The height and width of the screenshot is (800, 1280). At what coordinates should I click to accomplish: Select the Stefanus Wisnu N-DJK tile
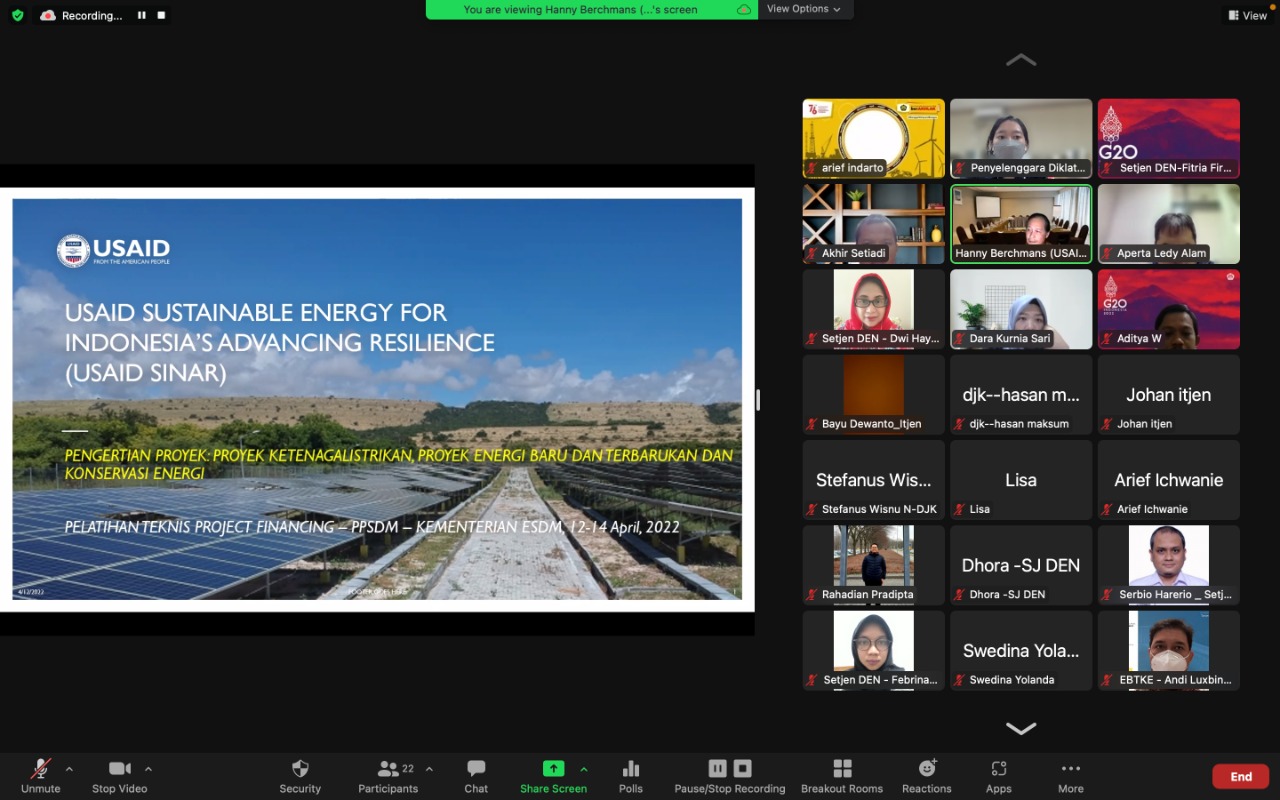point(874,480)
